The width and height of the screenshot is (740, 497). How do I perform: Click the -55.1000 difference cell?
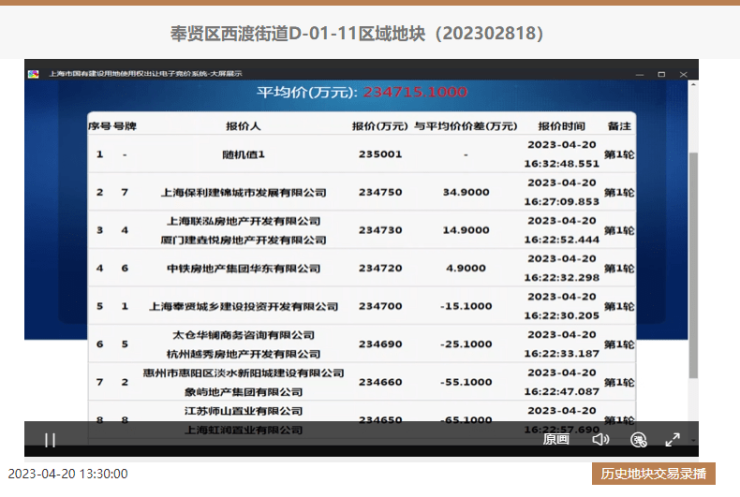[x=466, y=382]
